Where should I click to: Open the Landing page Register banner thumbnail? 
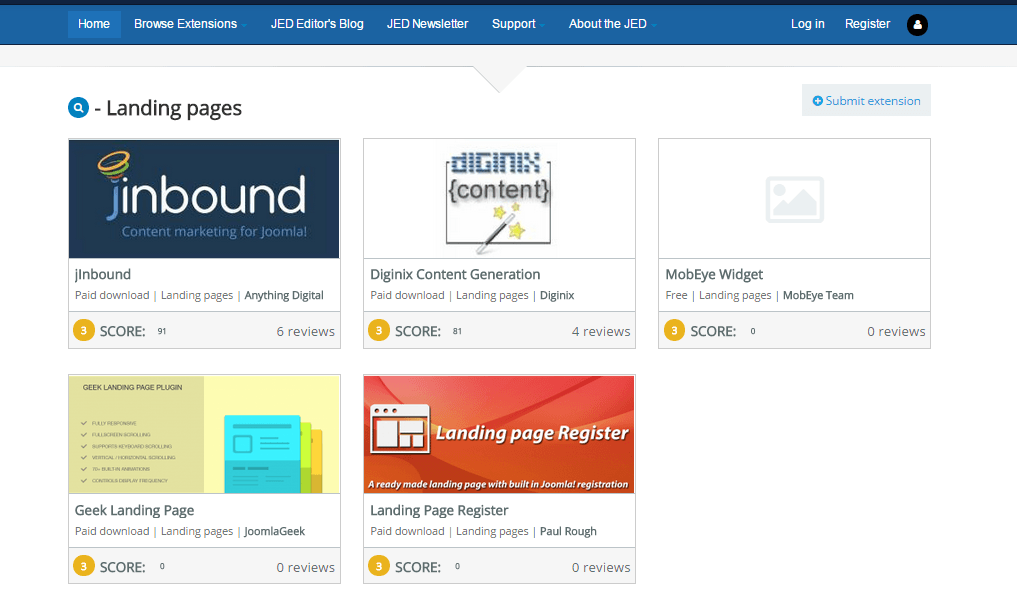click(499, 434)
